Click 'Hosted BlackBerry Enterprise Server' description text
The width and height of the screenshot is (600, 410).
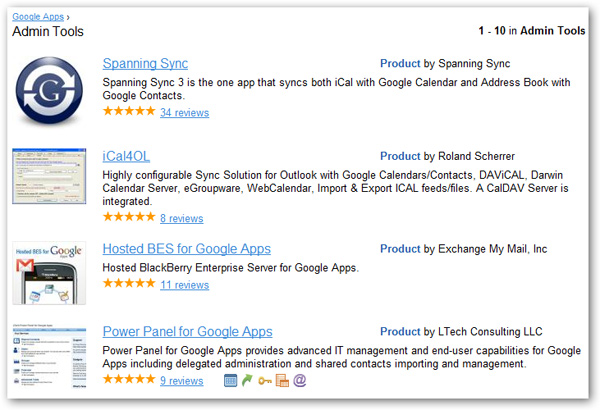tap(231, 268)
